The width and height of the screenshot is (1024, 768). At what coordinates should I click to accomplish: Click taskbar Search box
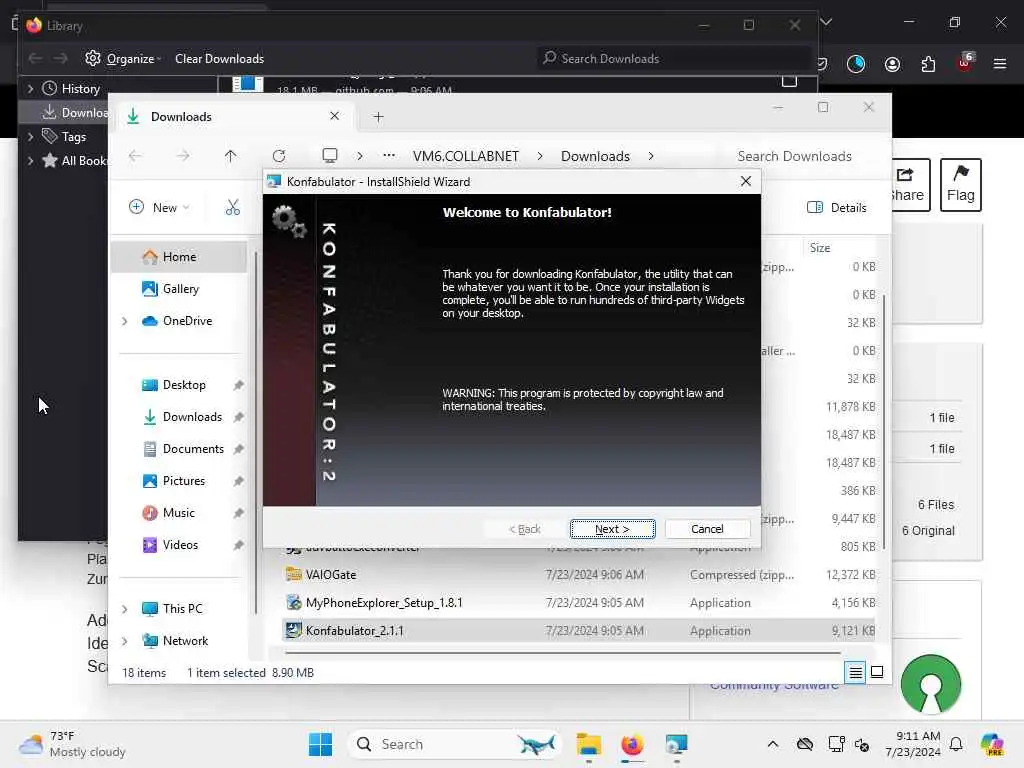click(455, 744)
